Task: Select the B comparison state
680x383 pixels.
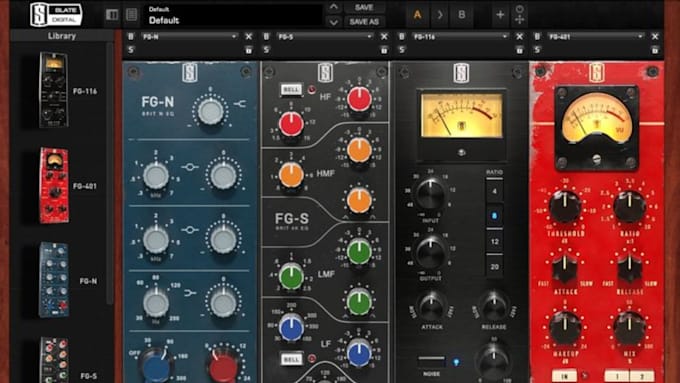Action: click(x=462, y=15)
